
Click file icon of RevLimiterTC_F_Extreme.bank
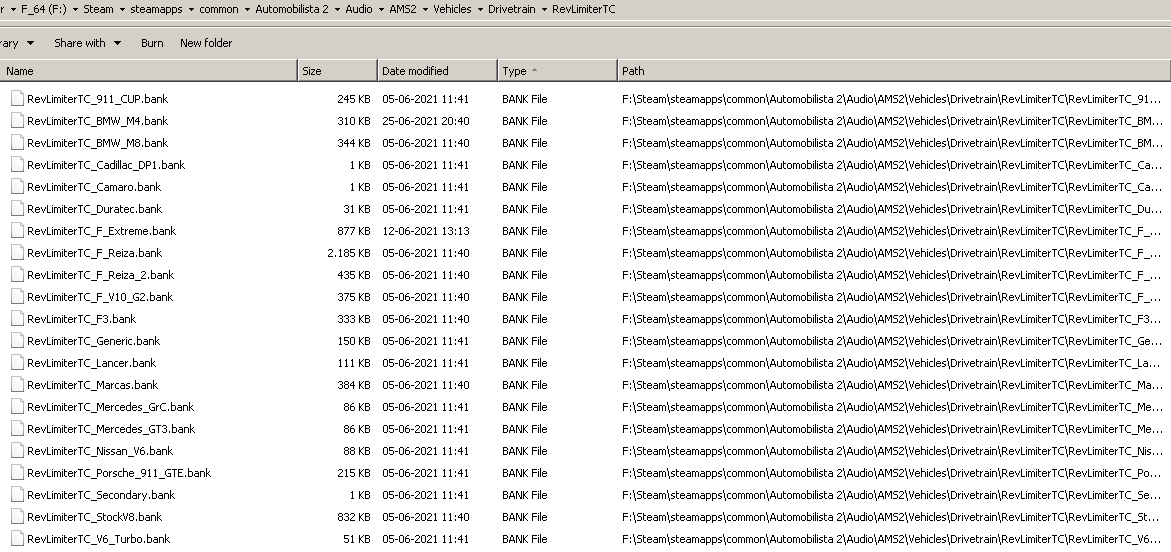[x=17, y=231]
